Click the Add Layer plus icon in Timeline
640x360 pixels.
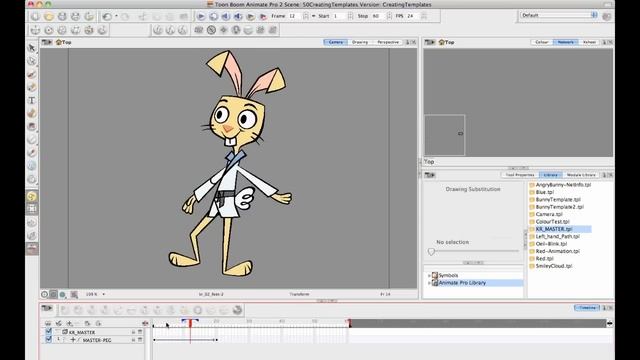point(69,323)
